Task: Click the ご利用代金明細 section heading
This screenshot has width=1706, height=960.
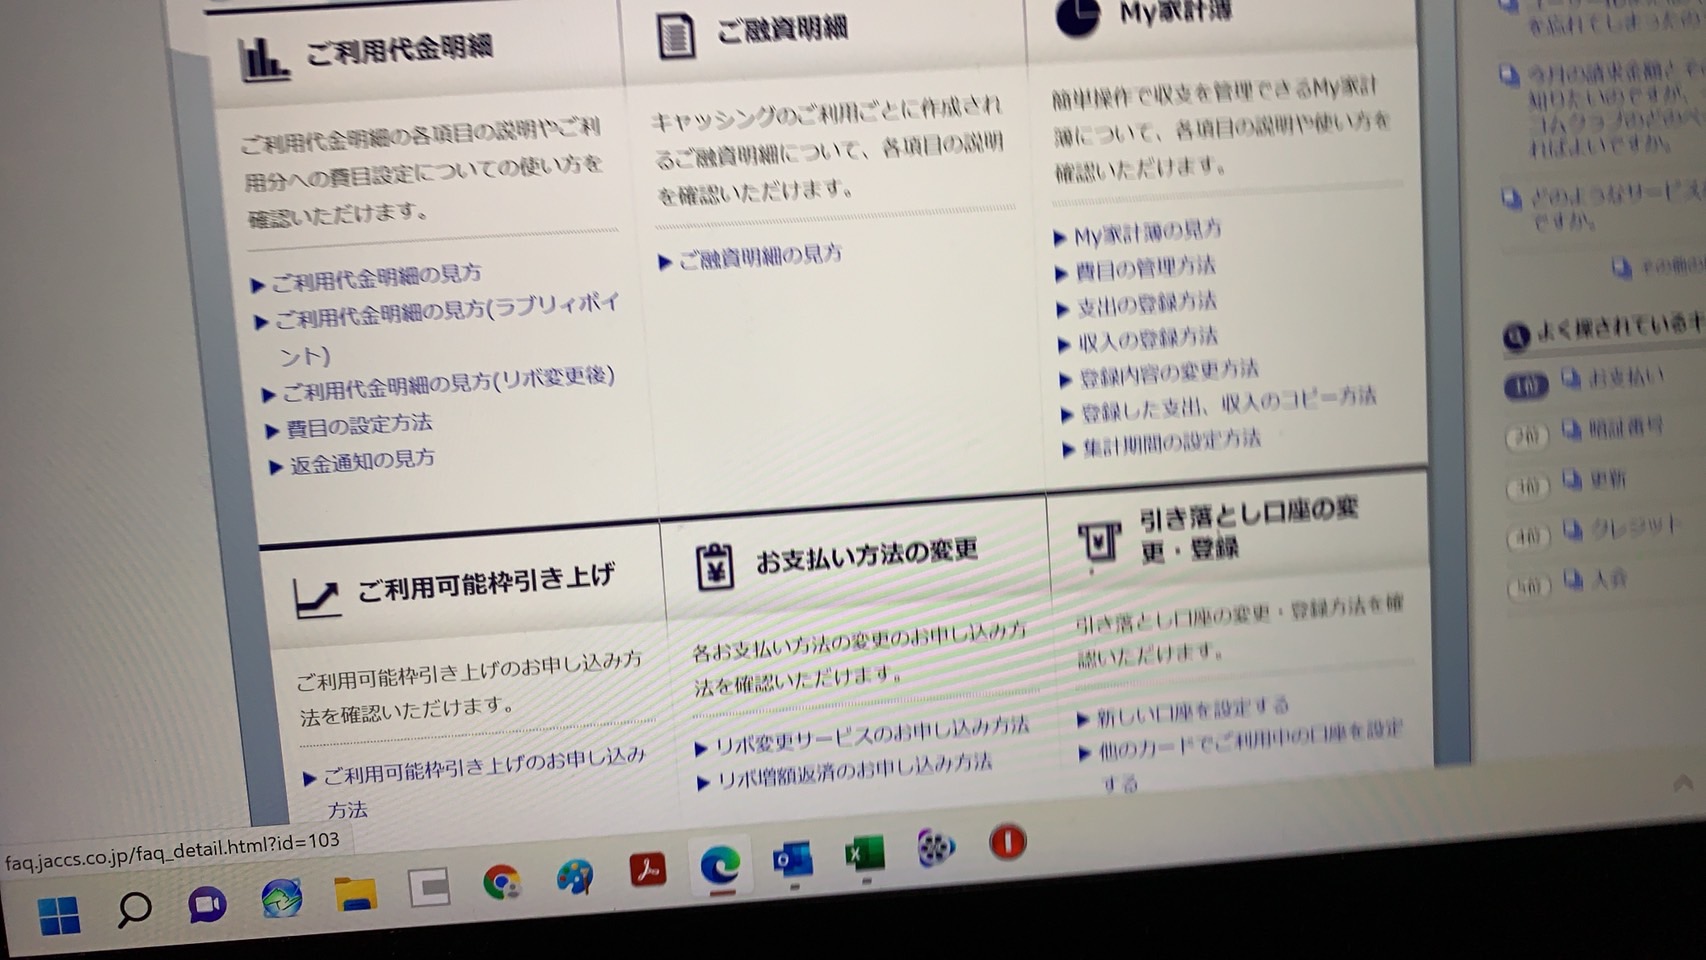Action: click(399, 48)
